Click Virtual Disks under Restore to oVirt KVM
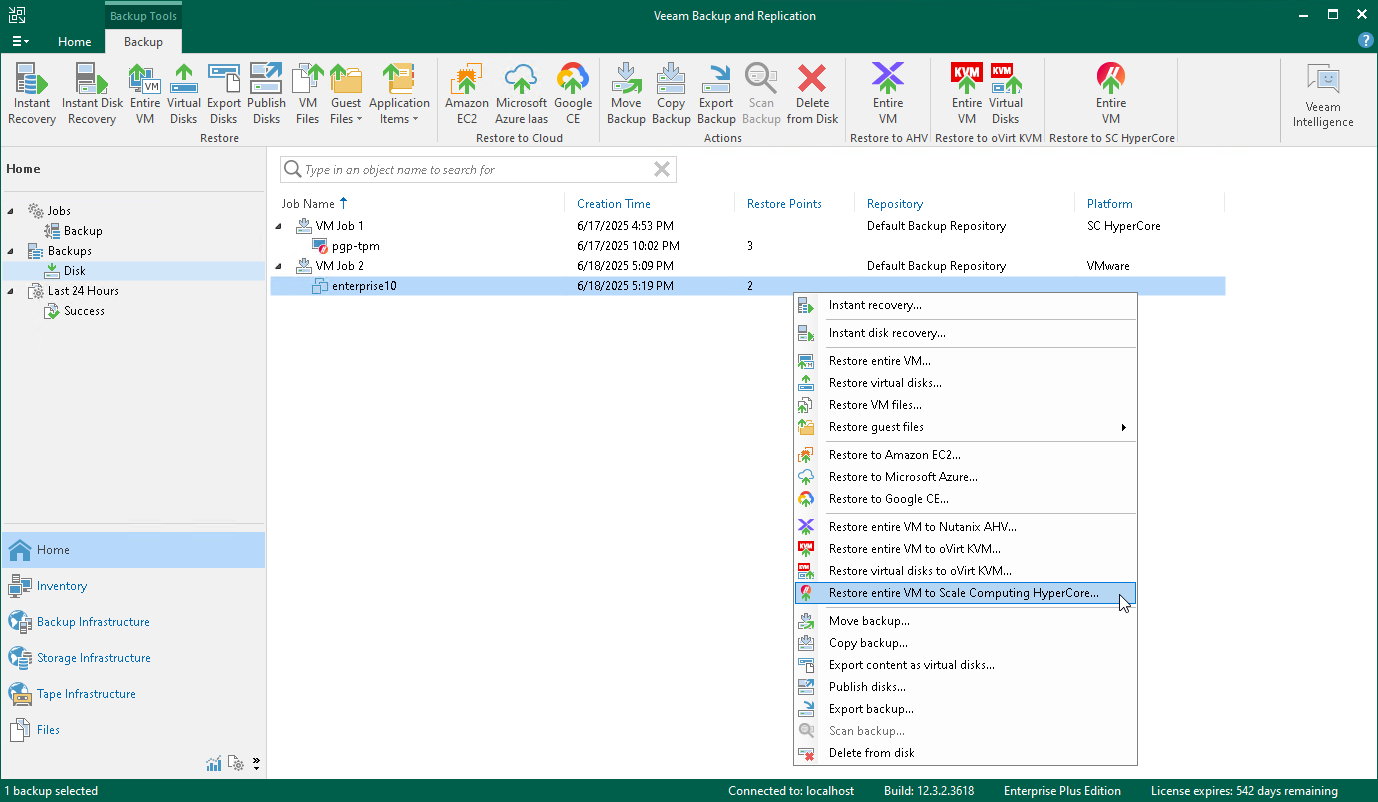 coord(1006,94)
